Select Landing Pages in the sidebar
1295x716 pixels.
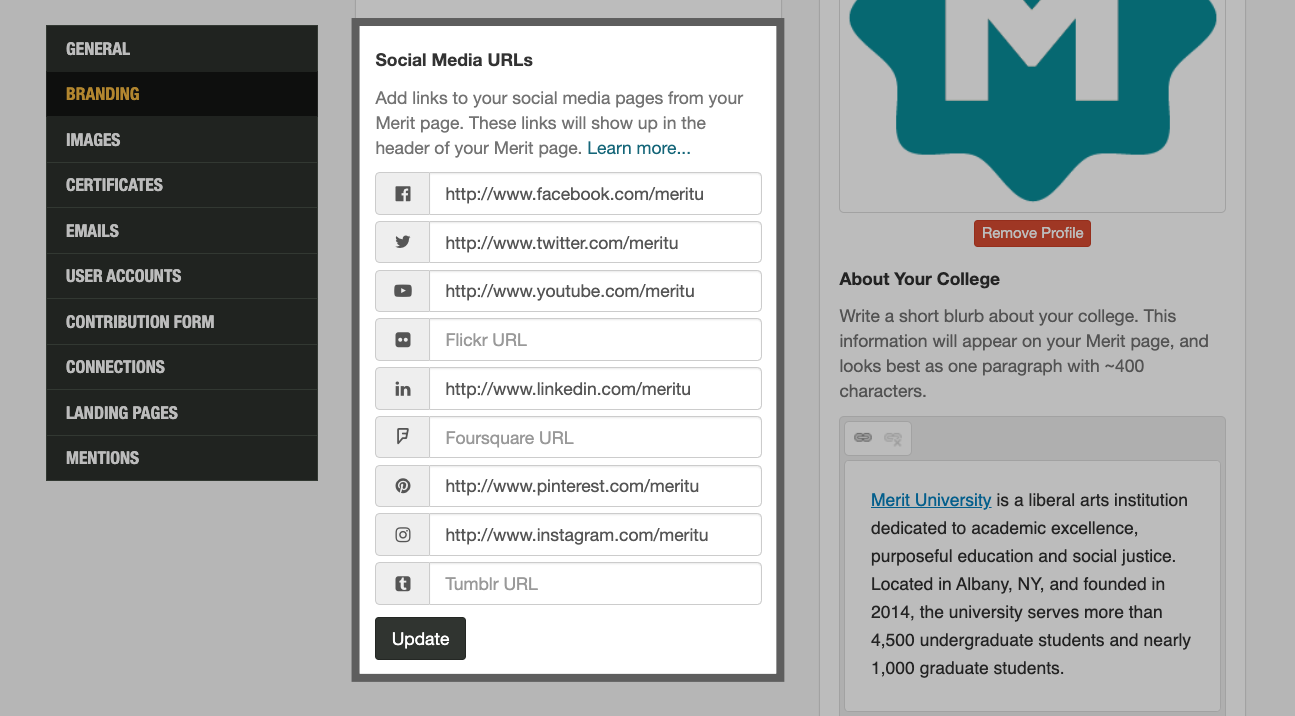tap(121, 413)
